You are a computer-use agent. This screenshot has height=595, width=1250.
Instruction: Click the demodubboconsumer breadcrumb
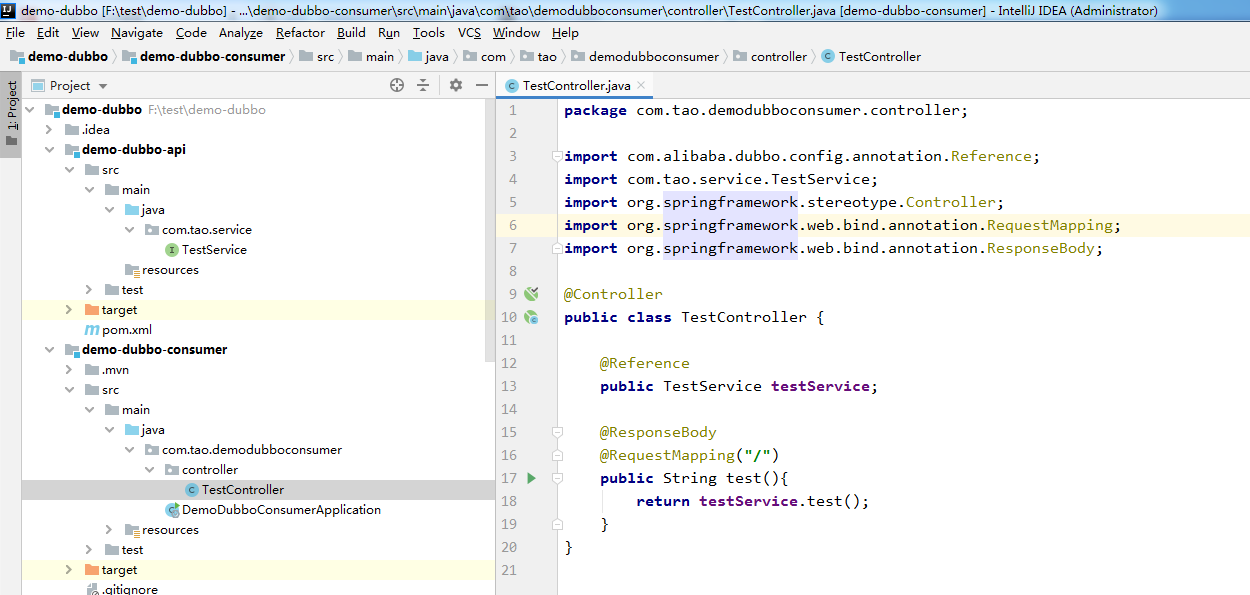pos(645,57)
